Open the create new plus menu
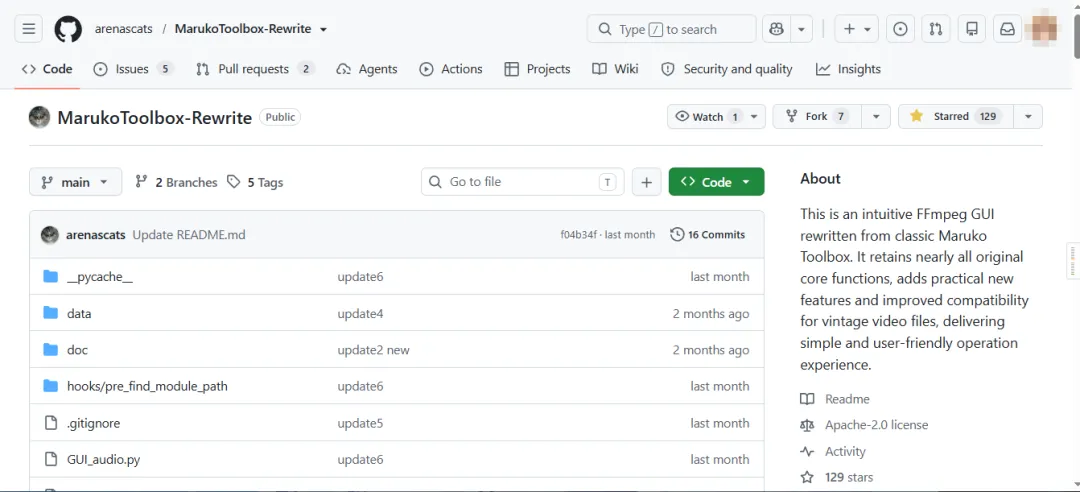This screenshot has height=492, width=1080. coord(857,29)
